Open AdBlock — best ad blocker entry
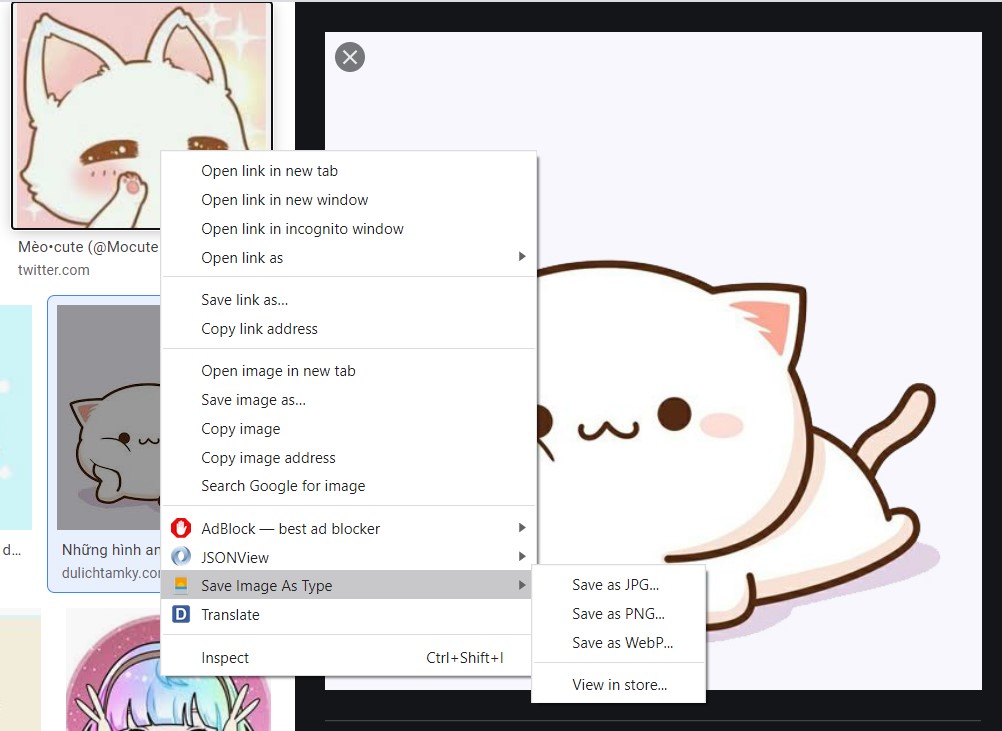1002x731 pixels. click(x=348, y=528)
